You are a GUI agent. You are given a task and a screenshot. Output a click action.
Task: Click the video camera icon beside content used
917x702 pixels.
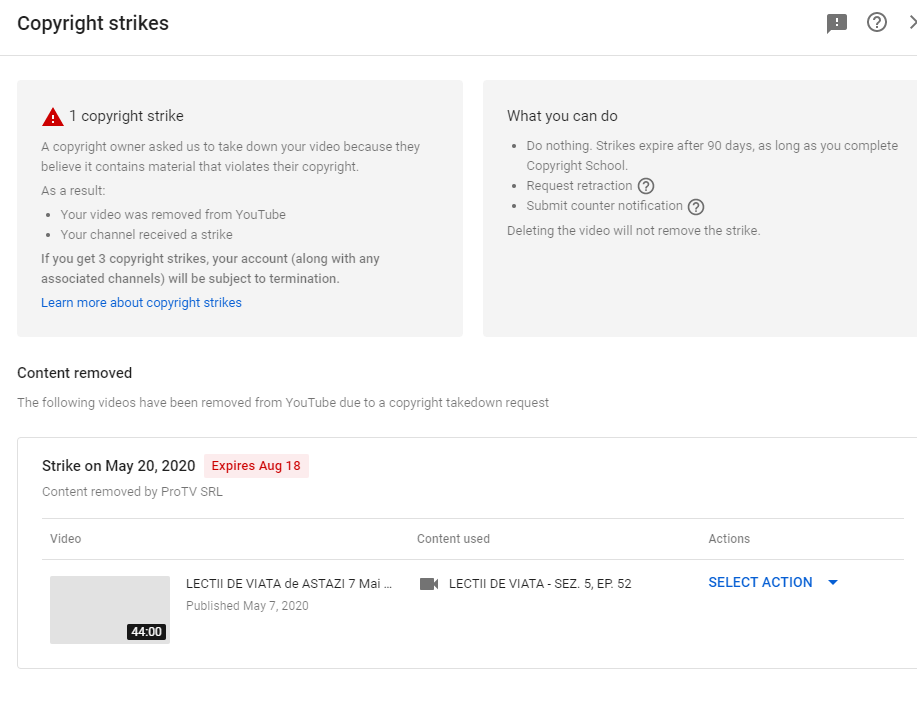(x=429, y=584)
